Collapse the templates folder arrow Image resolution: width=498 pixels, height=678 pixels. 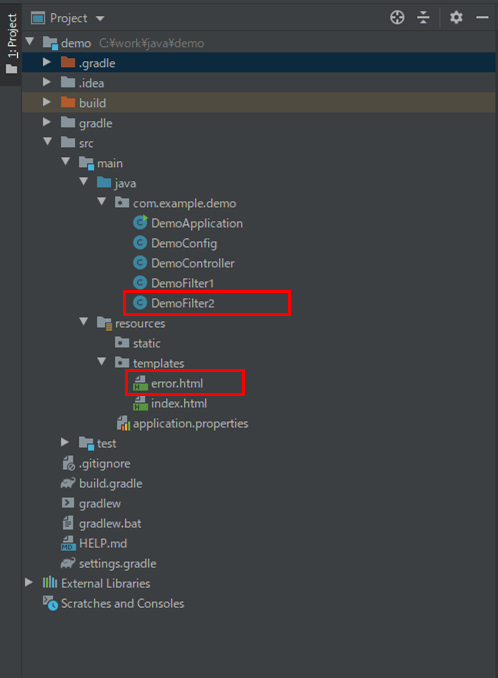pos(102,361)
